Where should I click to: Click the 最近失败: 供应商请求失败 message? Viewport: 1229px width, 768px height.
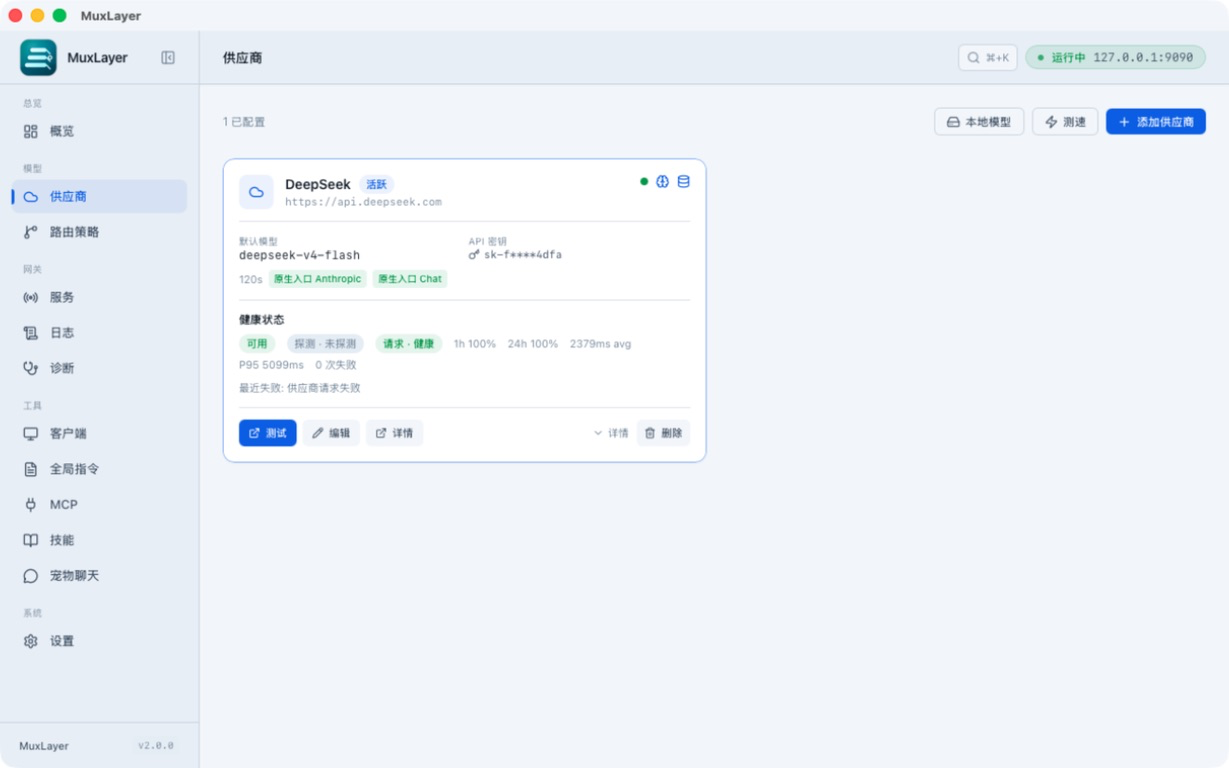(x=299, y=388)
